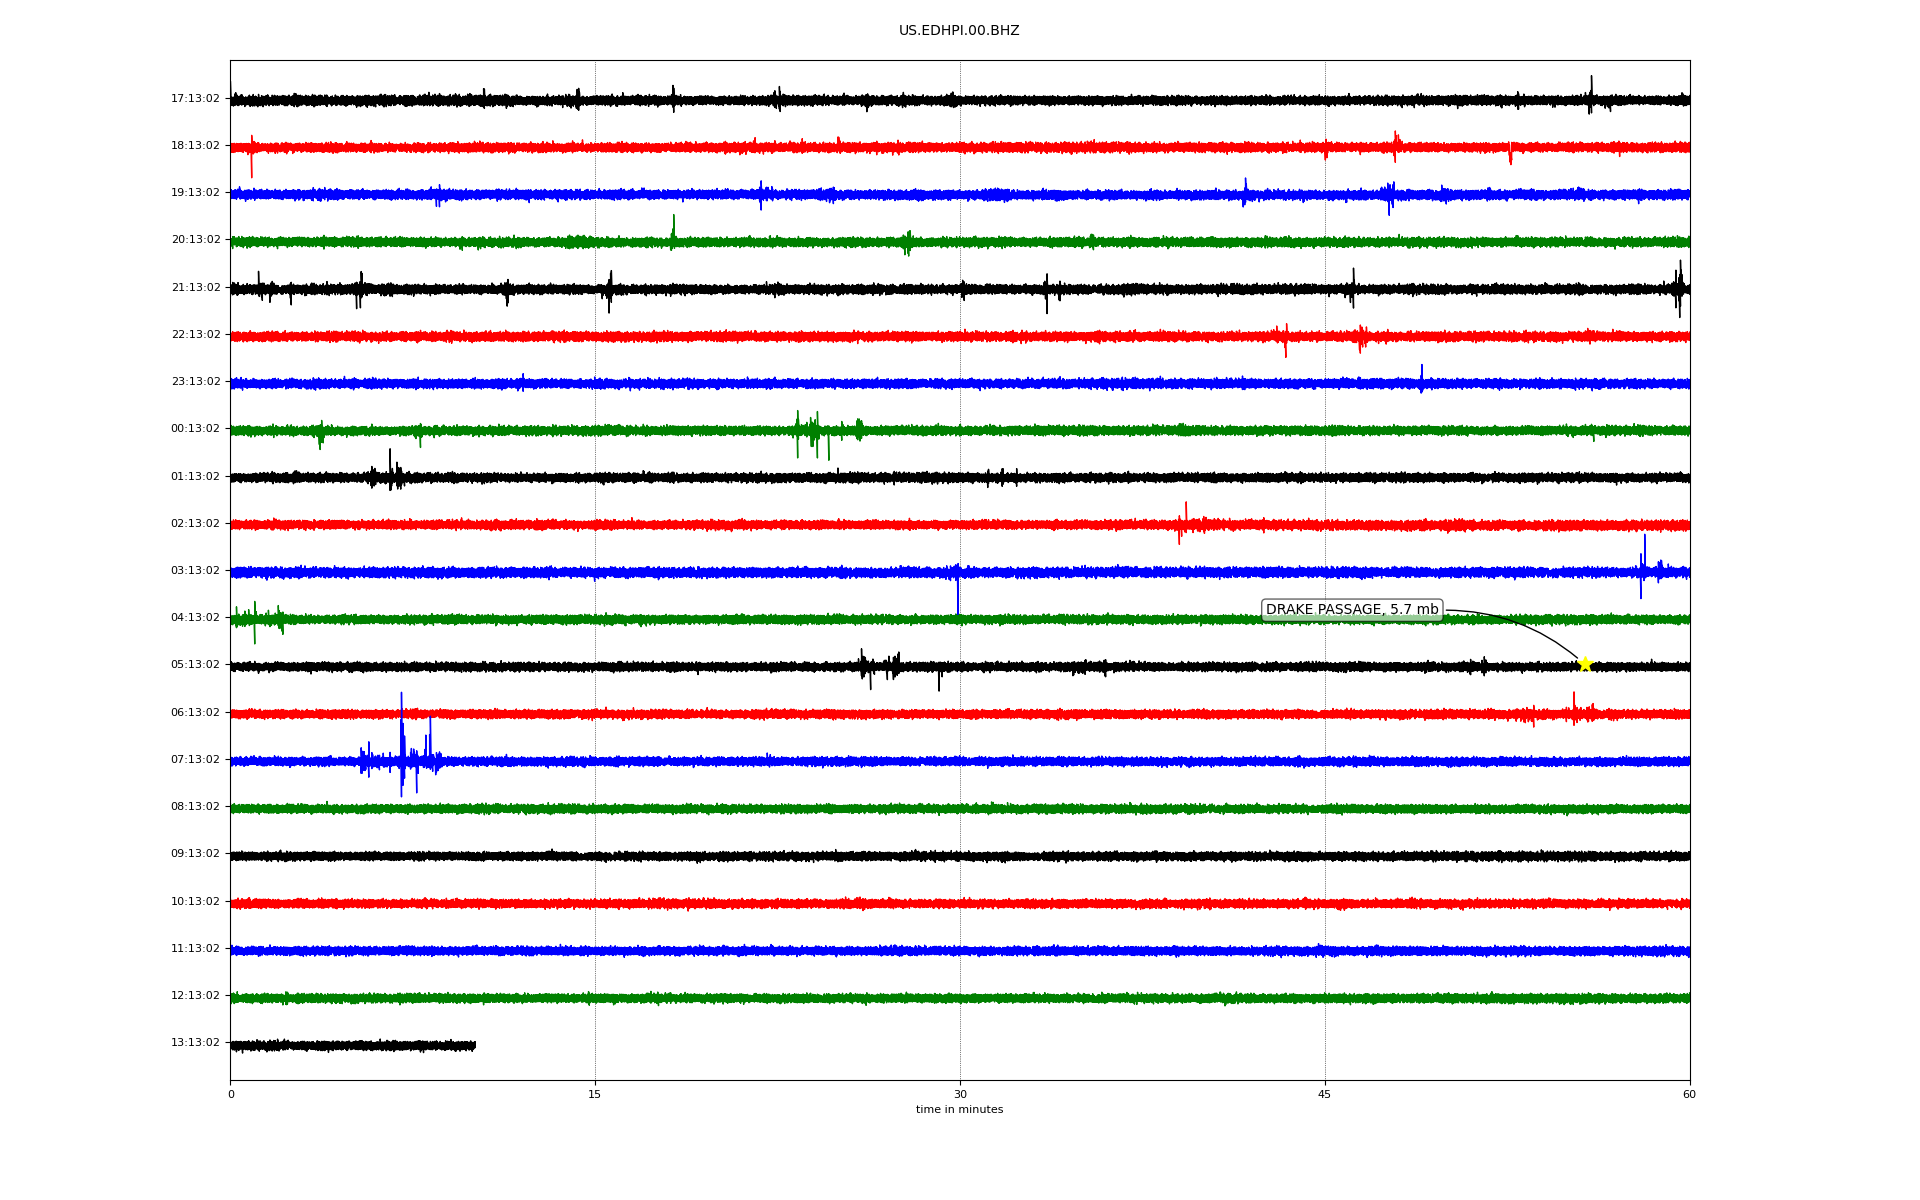Click the x-axis label 'time in minutes'

point(959,1110)
